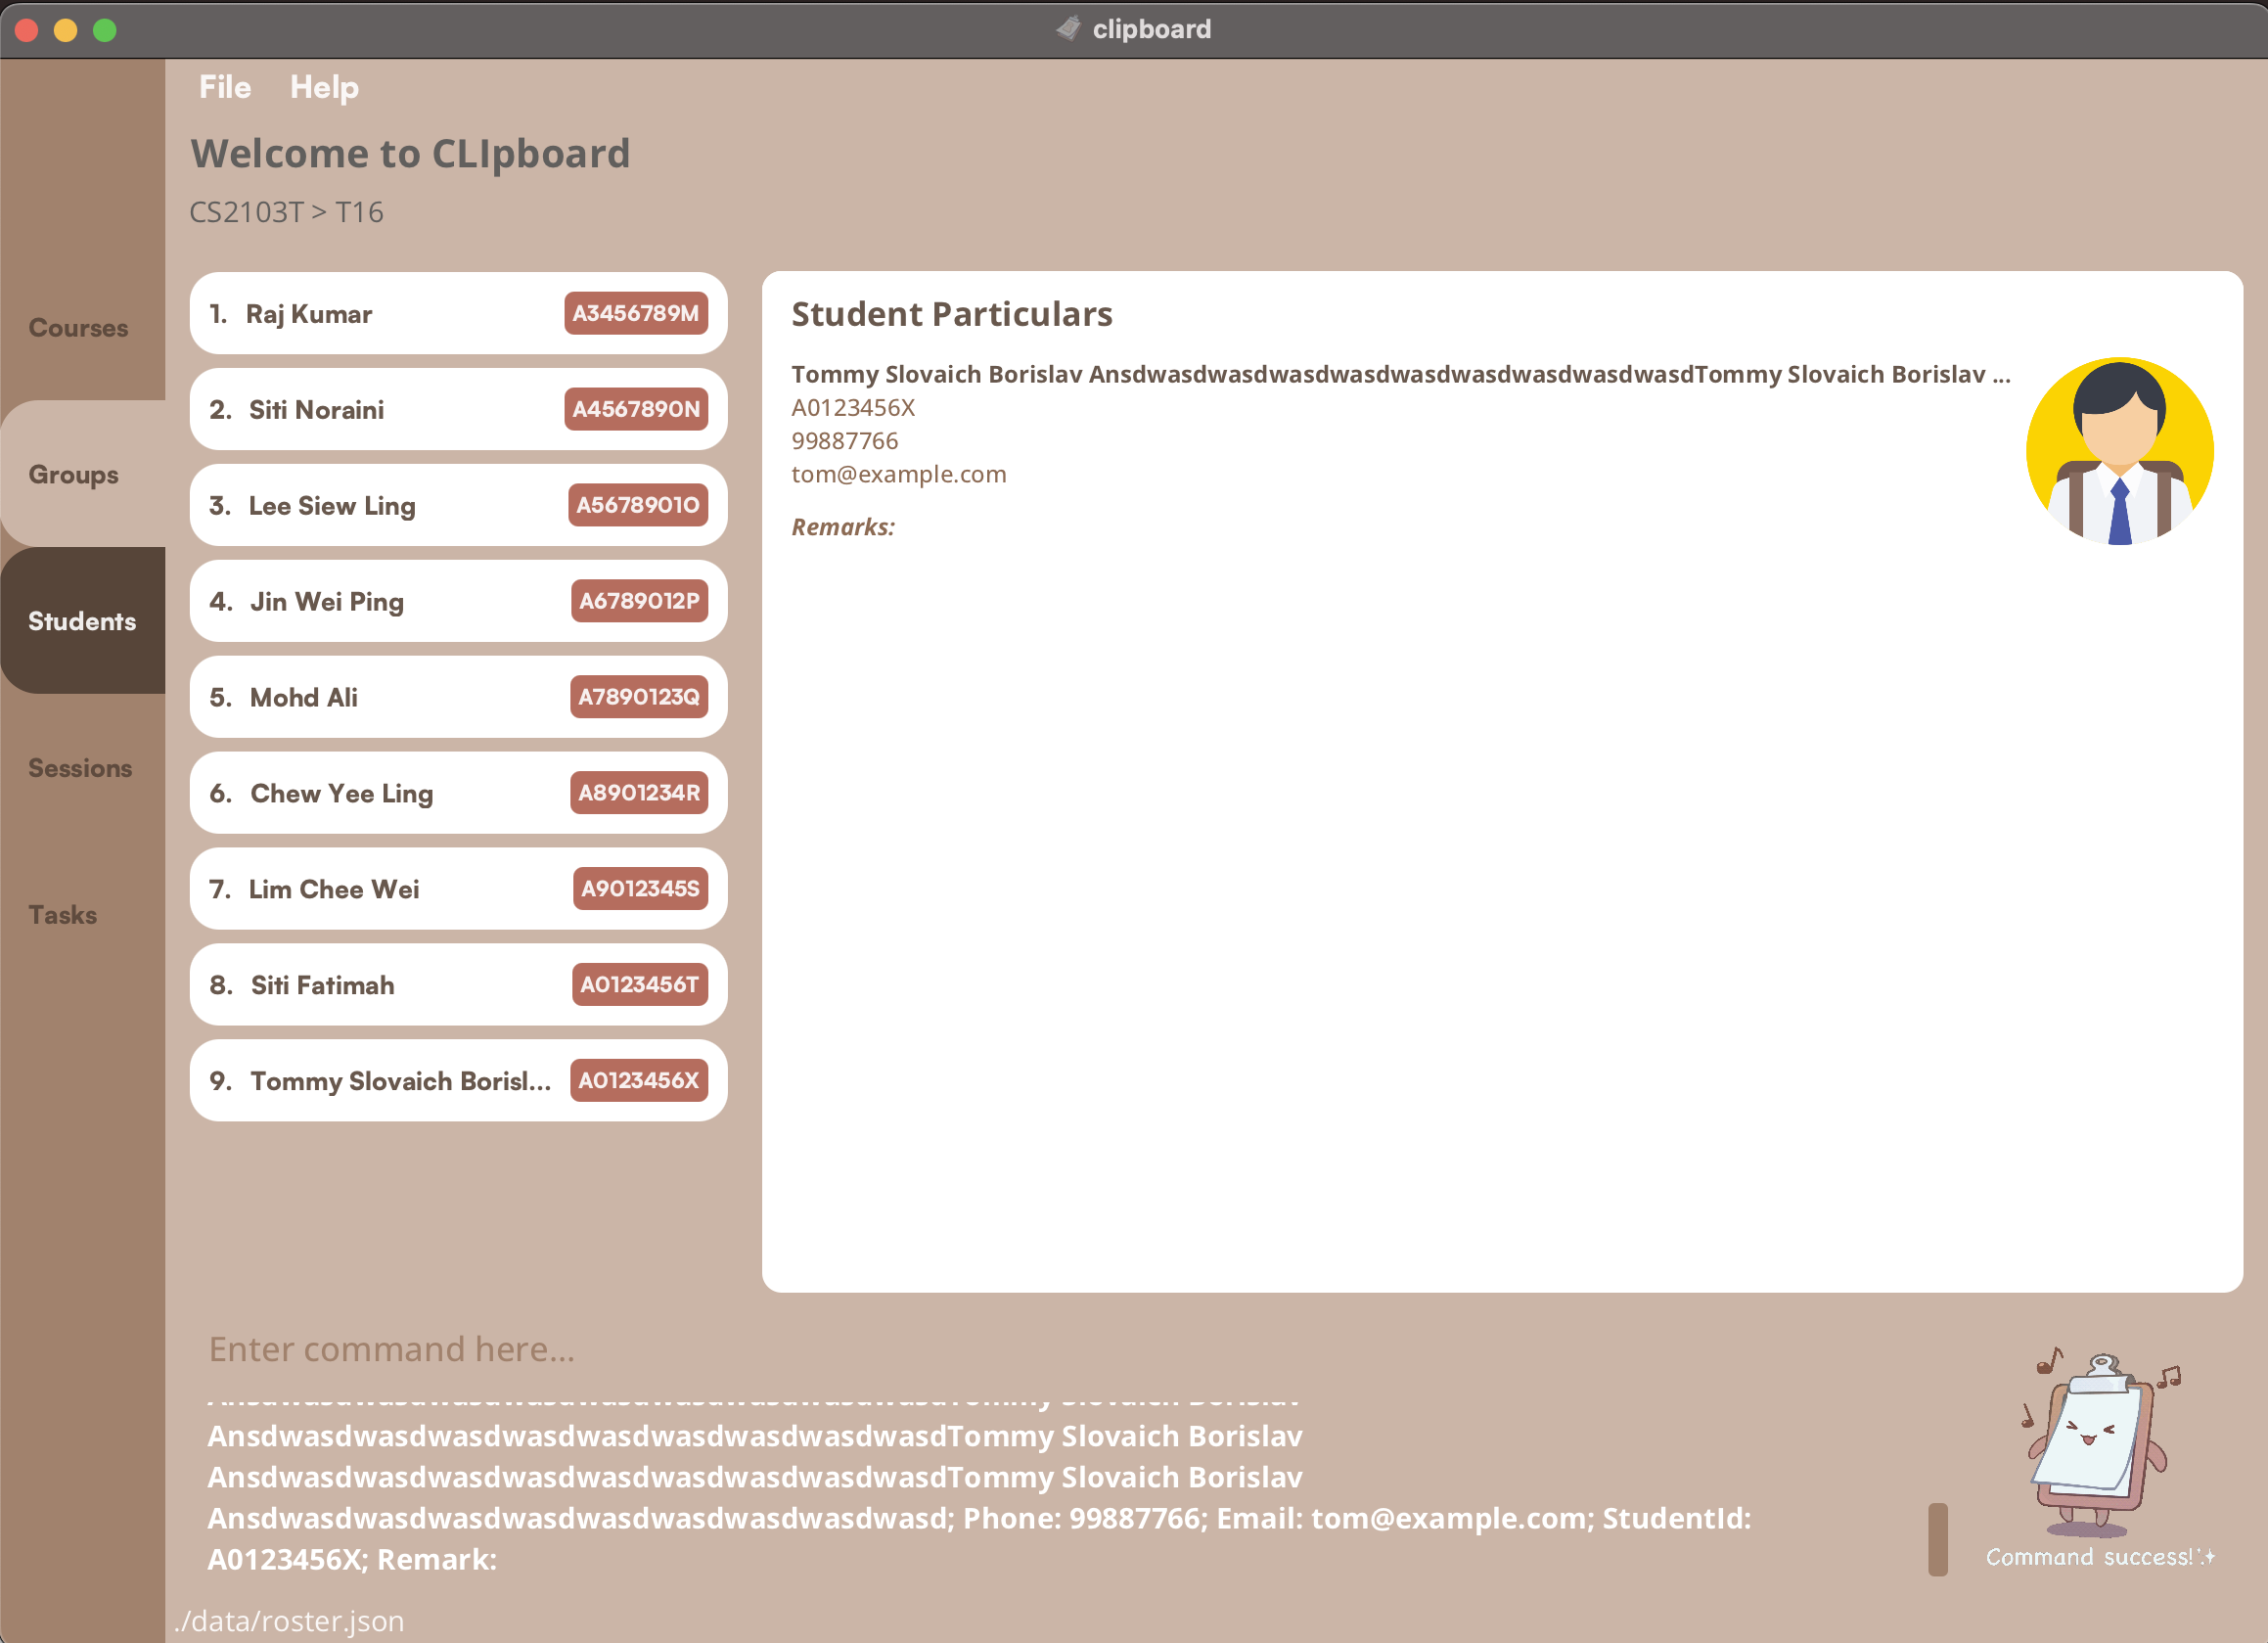The image size is (2268, 1643).
Task: Click the A3456789M student ID badge
Action: pyautogui.click(x=635, y=313)
